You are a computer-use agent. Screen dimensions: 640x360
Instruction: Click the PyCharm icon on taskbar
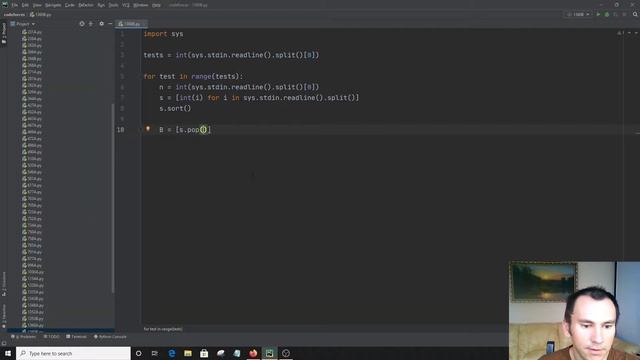pyautogui.click(x=269, y=353)
